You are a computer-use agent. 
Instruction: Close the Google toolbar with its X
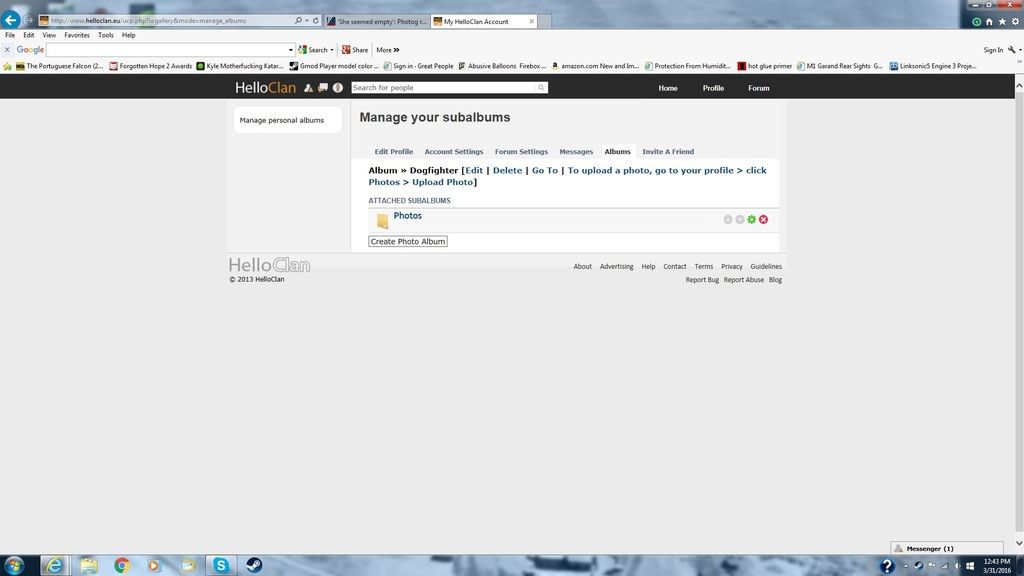[7, 50]
